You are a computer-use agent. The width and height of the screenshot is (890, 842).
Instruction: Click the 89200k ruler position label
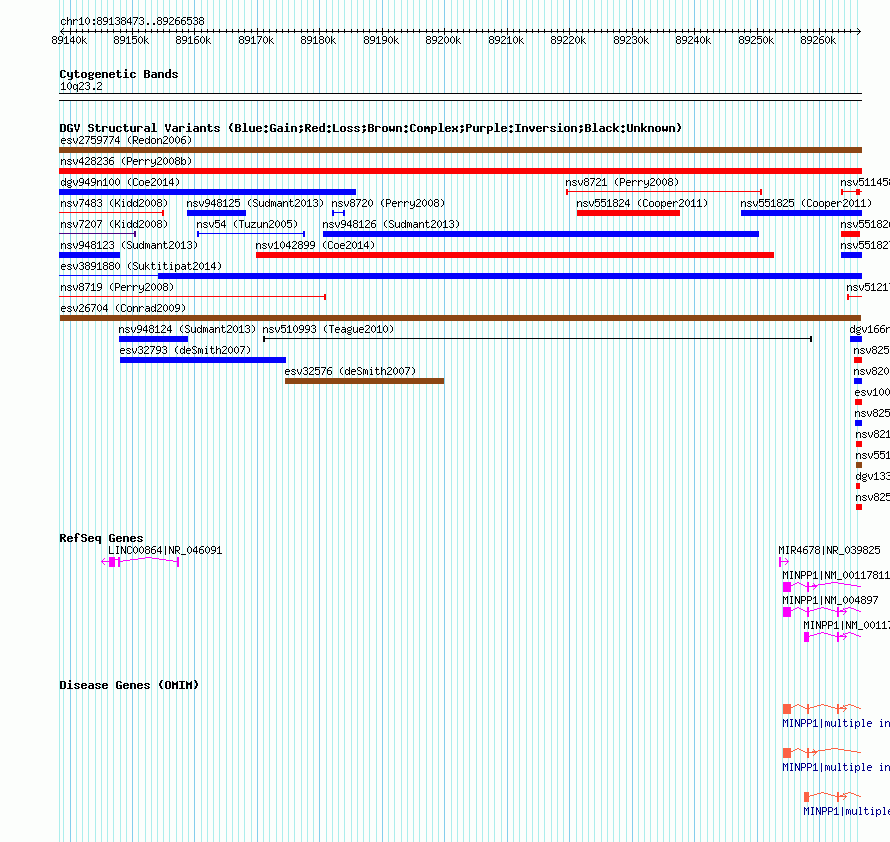(443, 40)
